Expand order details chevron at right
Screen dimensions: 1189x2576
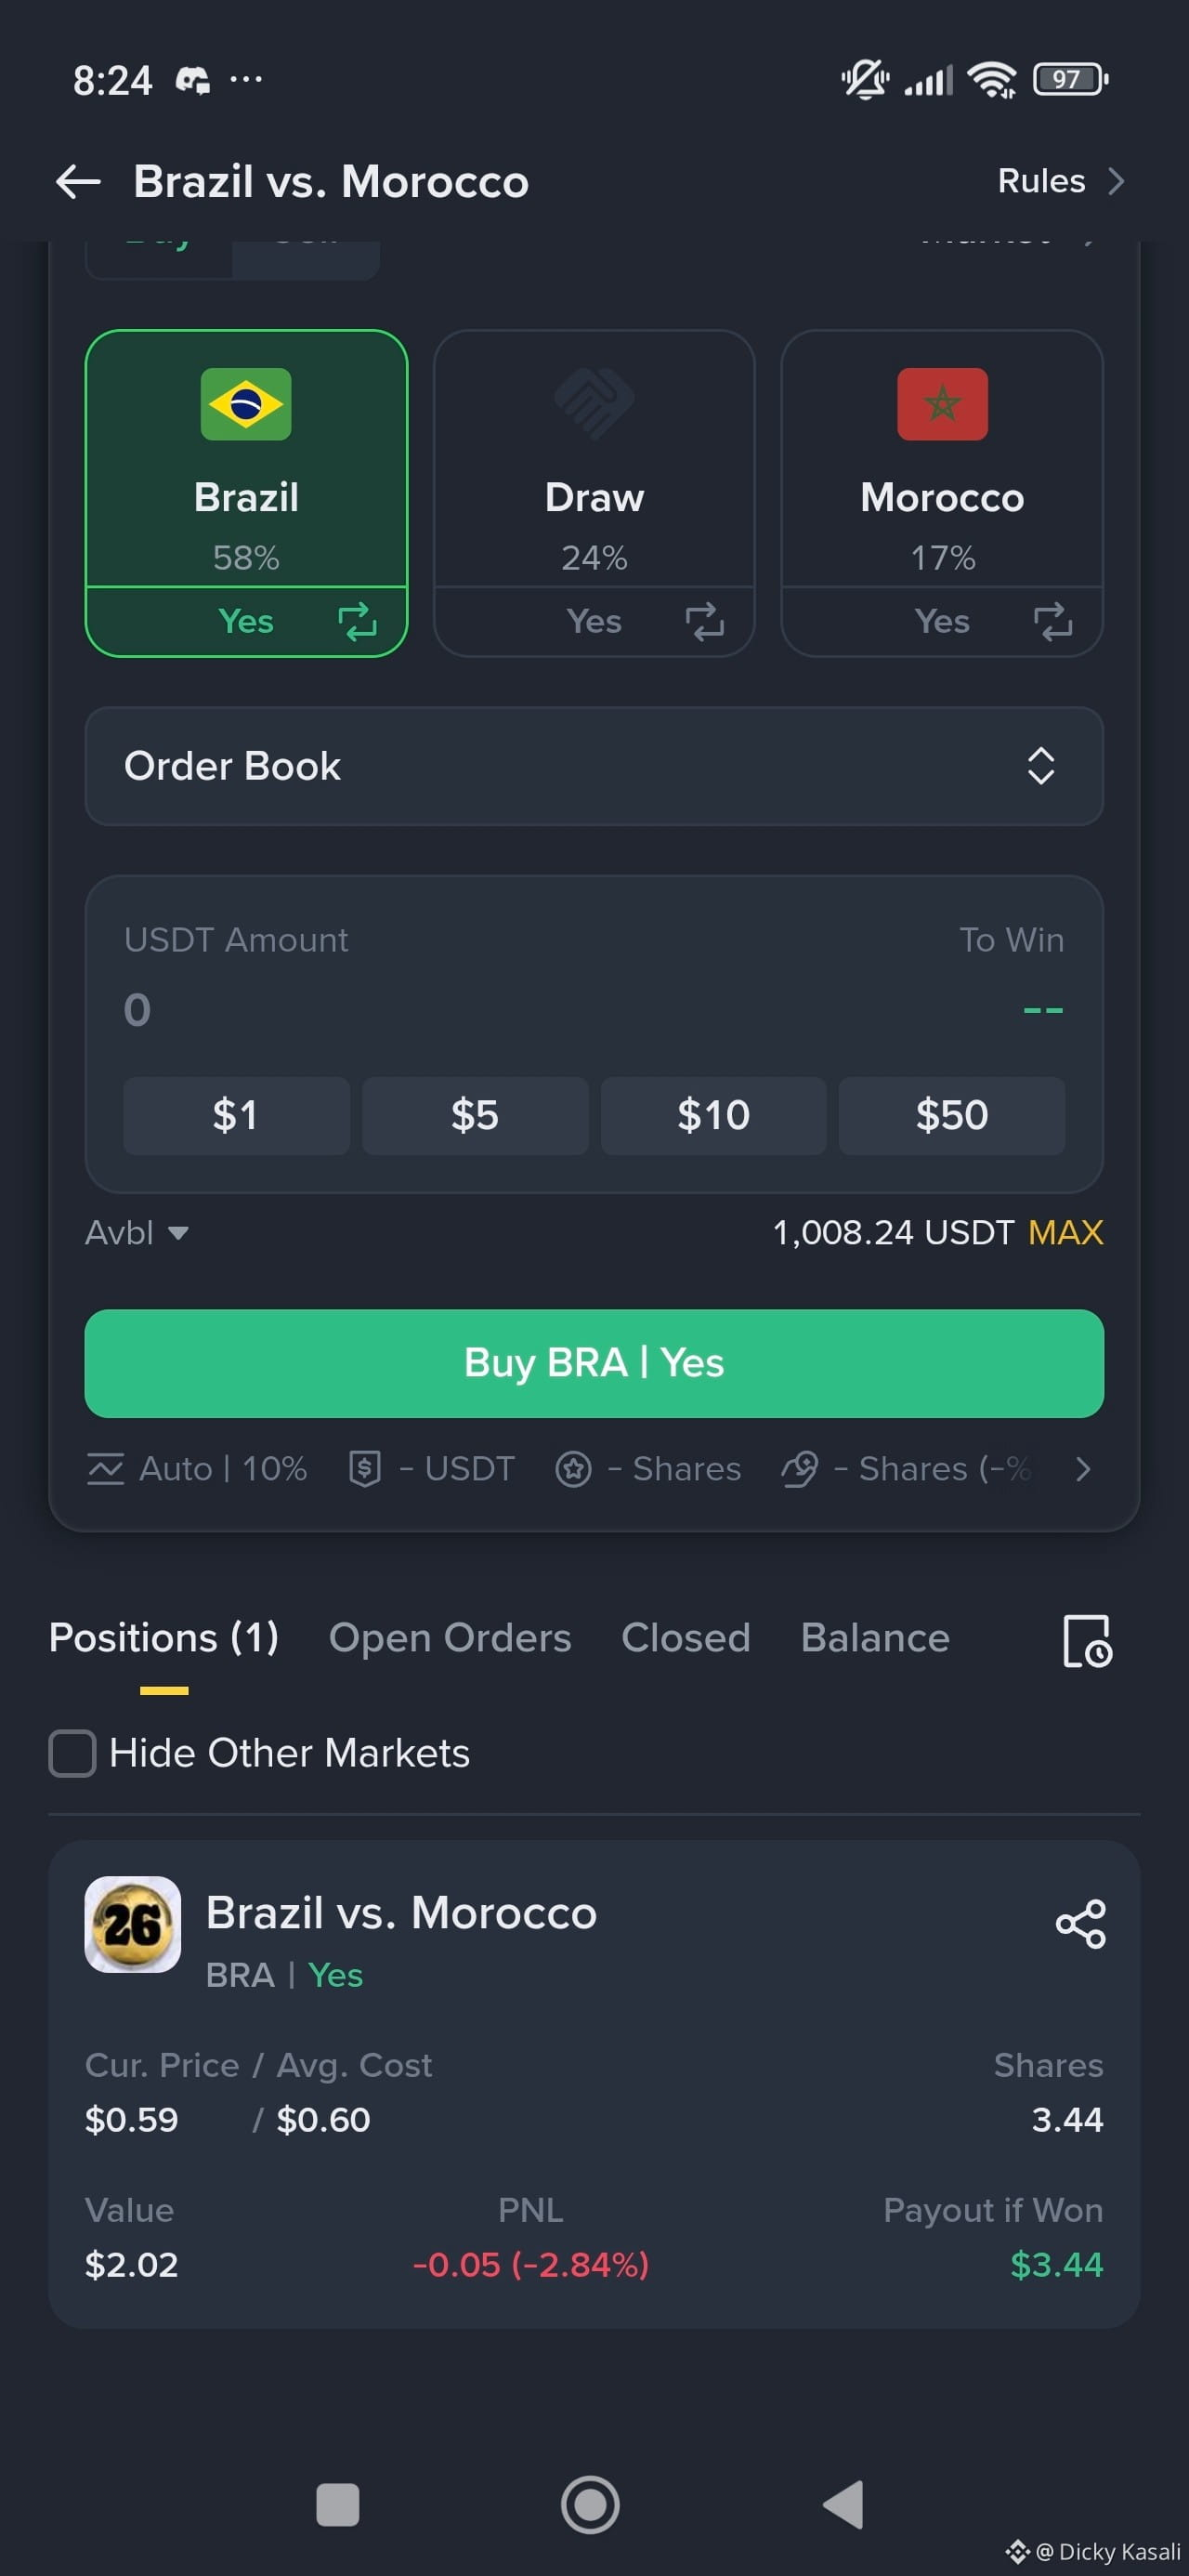pyautogui.click(x=1082, y=1469)
